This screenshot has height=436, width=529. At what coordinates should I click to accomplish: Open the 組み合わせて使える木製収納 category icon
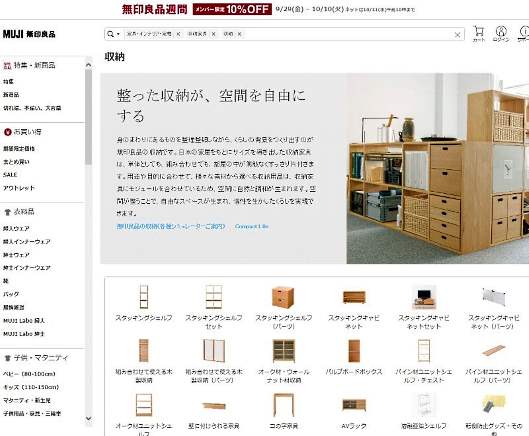click(x=144, y=351)
